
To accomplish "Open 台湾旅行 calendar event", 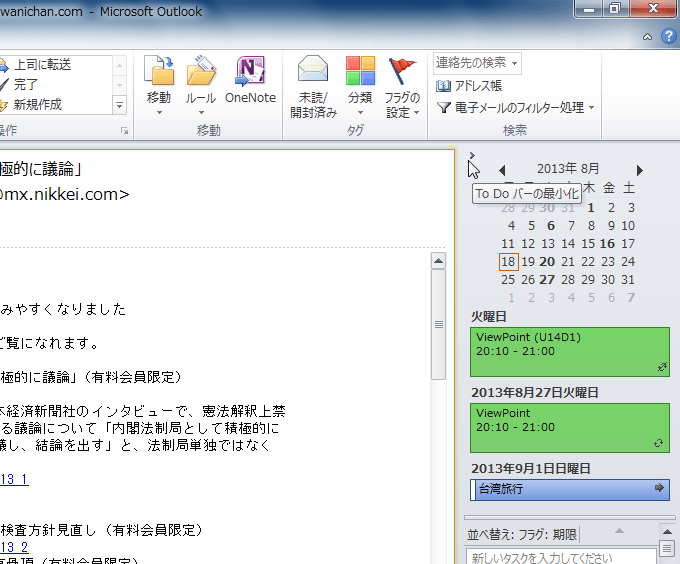I will click(x=570, y=490).
